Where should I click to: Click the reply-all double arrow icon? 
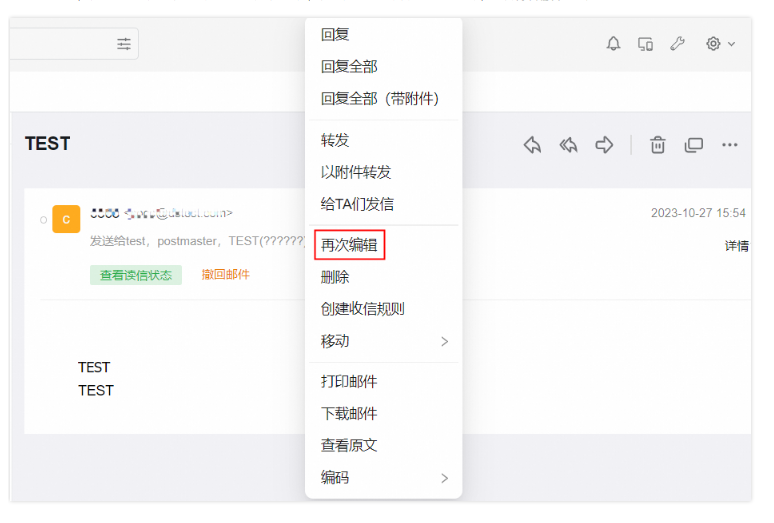click(x=568, y=145)
